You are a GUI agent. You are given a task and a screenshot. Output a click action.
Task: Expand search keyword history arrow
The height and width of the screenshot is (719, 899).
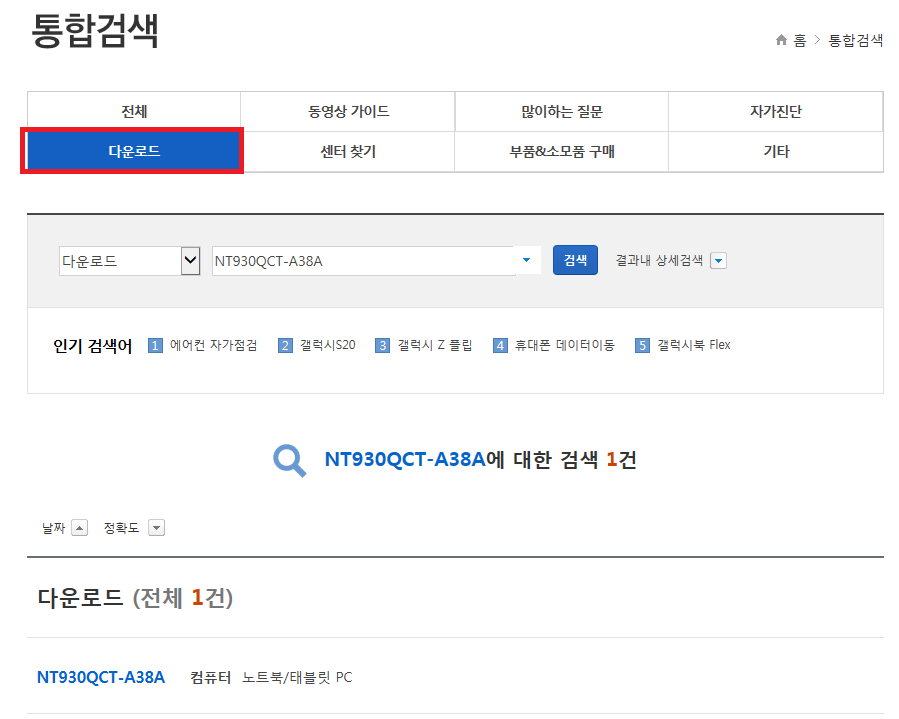coord(526,260)
